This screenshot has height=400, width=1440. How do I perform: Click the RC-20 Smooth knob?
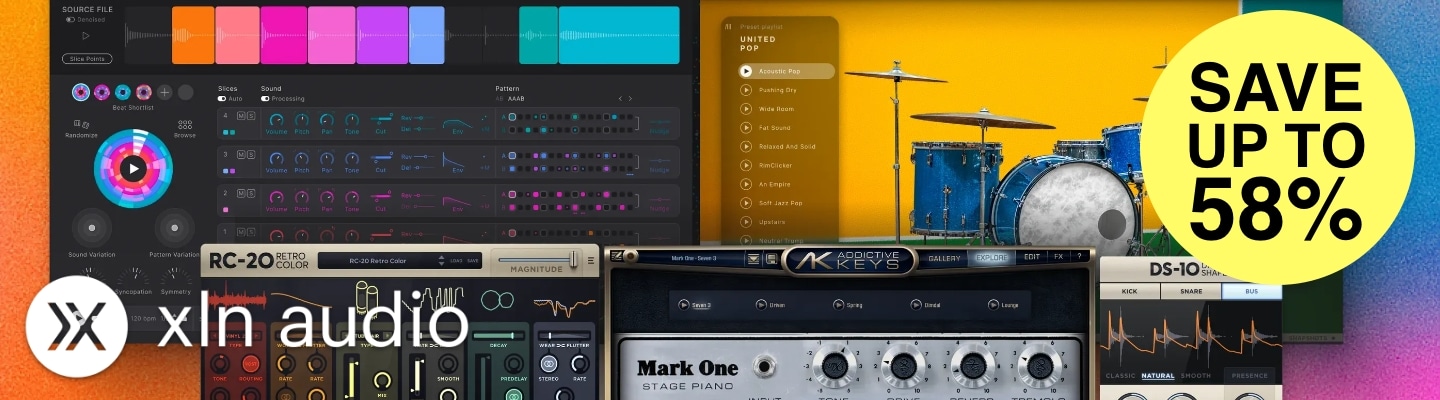(x=449, y=364)
